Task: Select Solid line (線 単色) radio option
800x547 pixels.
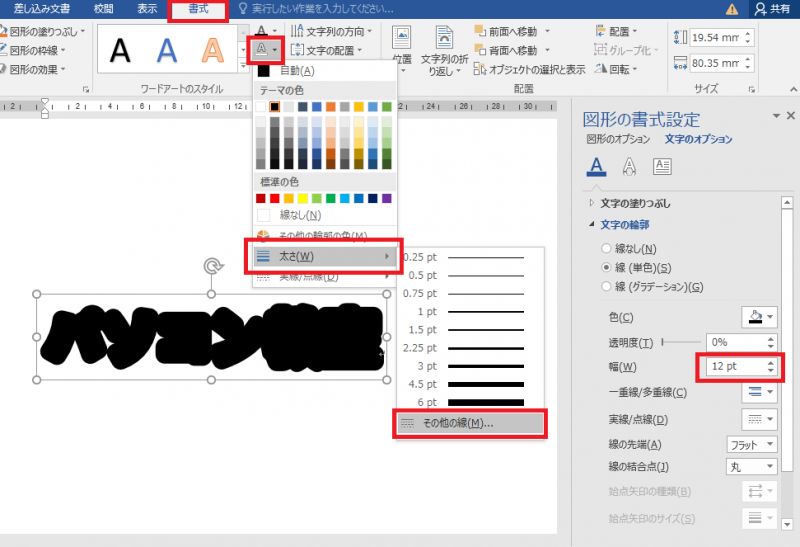Action: 606,267
